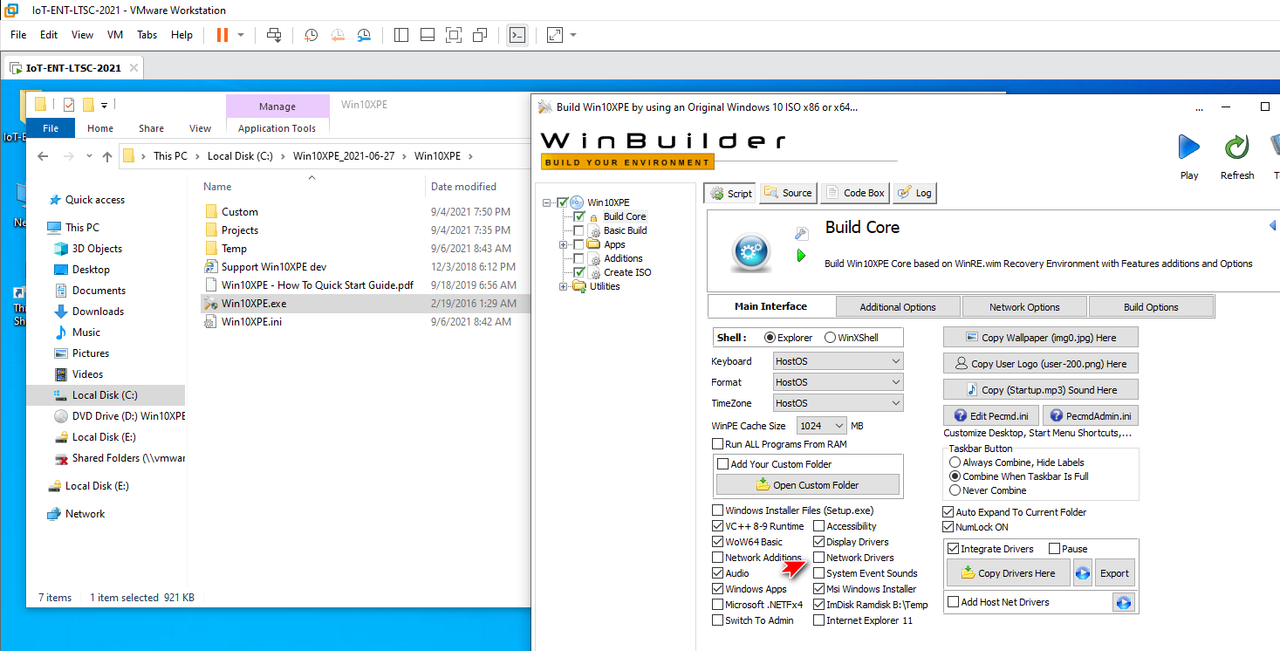
Task: Expand Apps node in WinBuilder tree
Action: [x=564, y=244]
